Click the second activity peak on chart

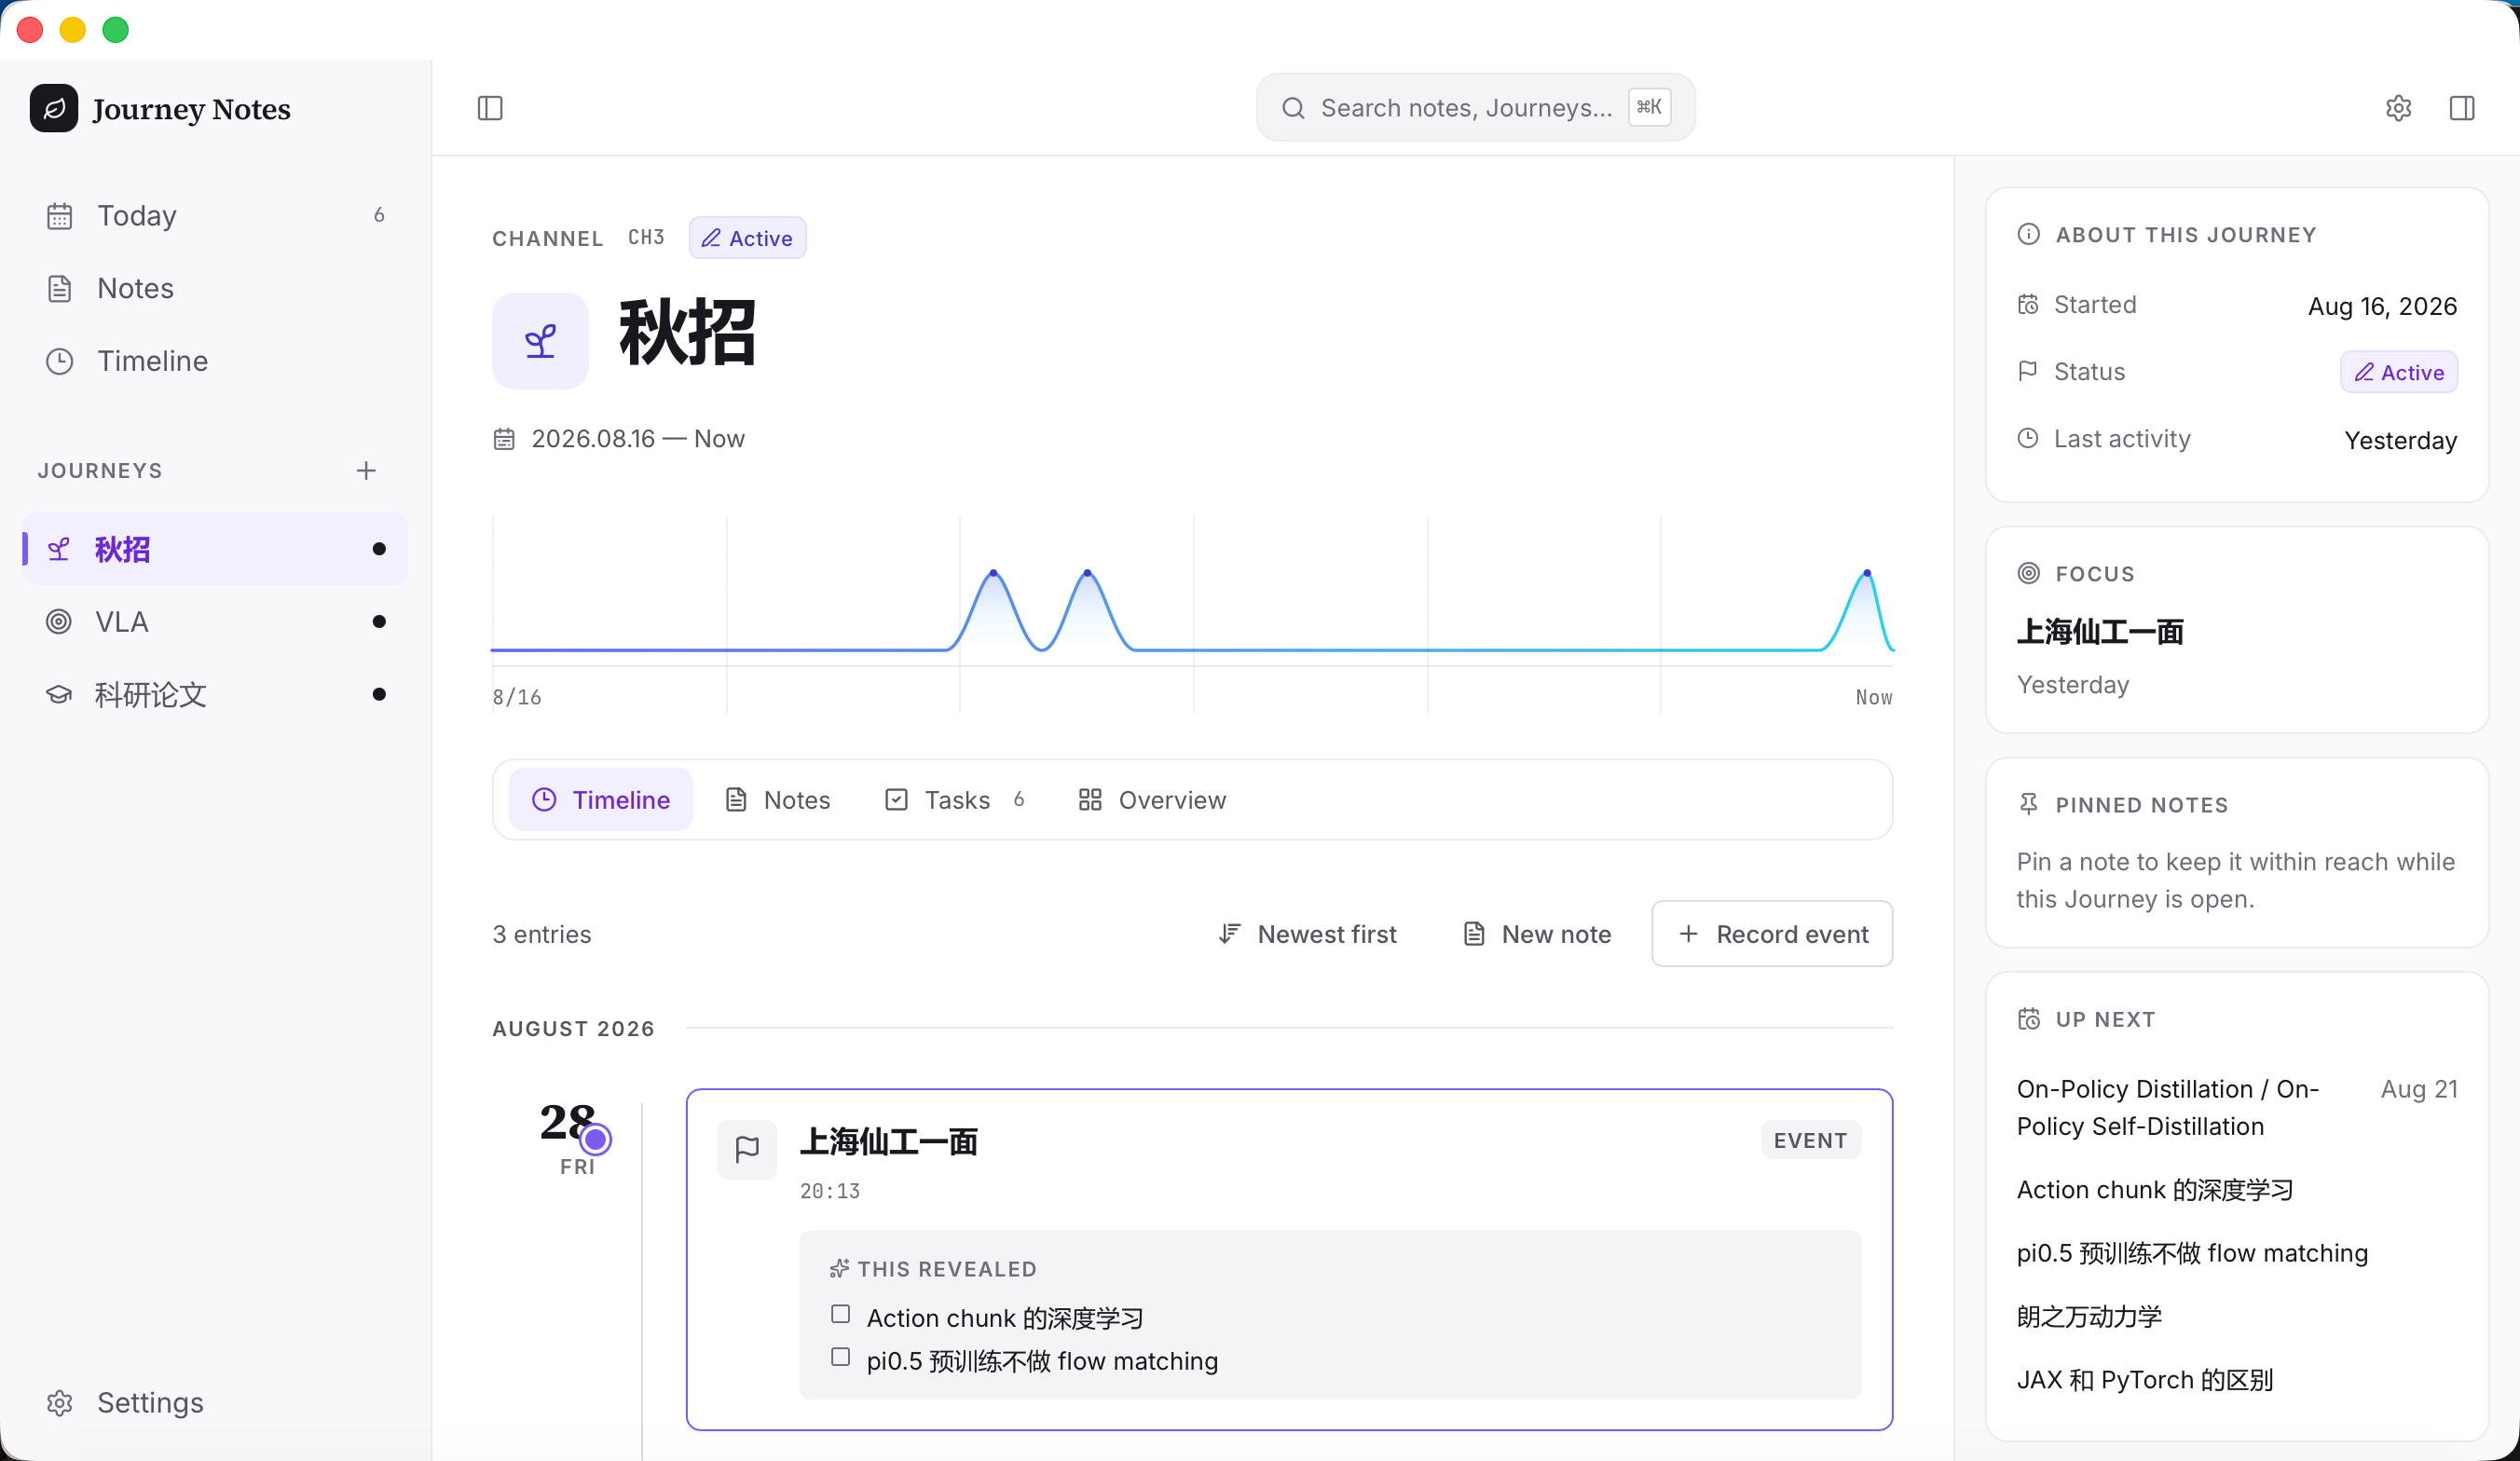tap(1087, 573)
